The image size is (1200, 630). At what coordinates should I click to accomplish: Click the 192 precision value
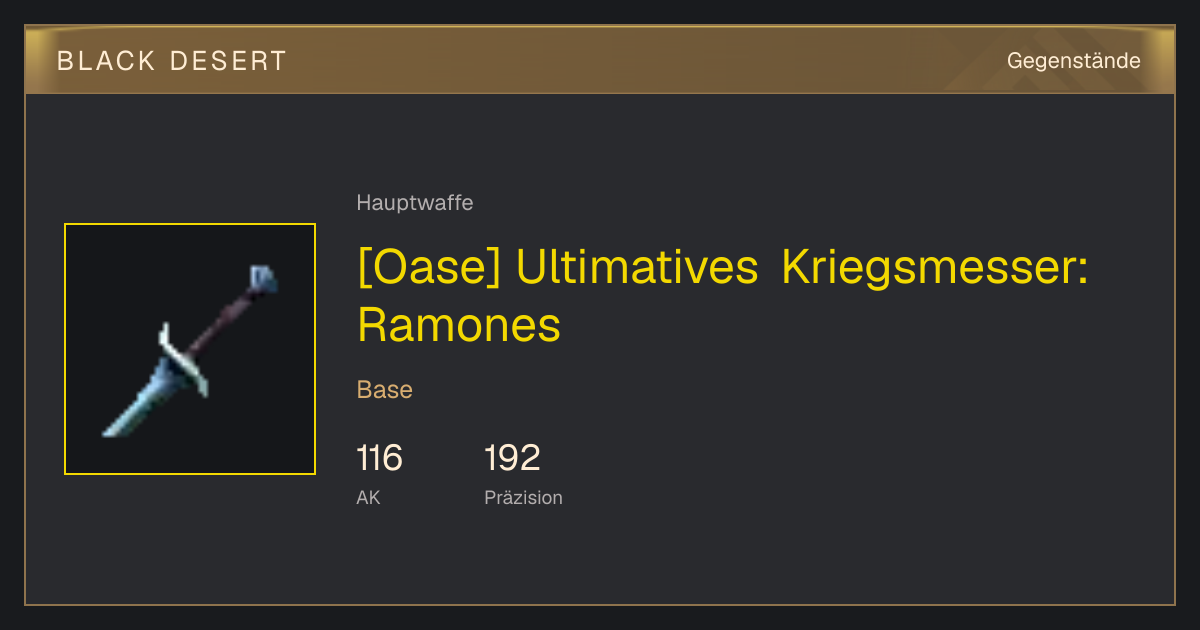coord(512,459)
